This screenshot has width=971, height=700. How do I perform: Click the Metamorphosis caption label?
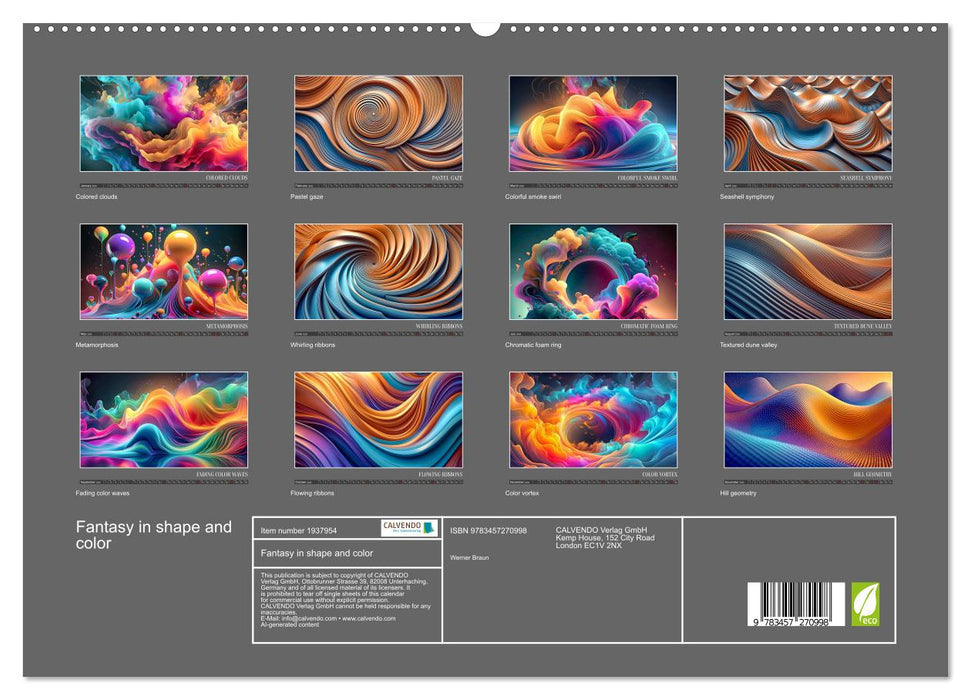[98, 343]
